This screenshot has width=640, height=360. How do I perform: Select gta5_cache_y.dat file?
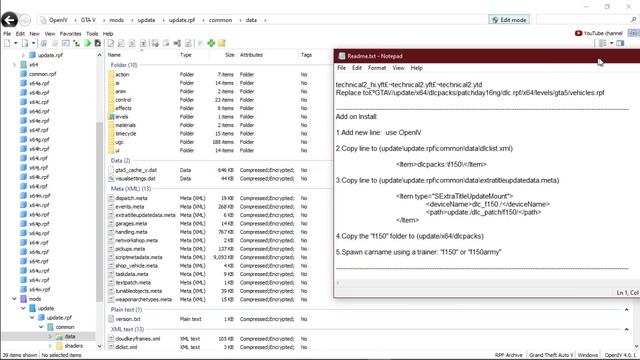click(x=136, y=170)
